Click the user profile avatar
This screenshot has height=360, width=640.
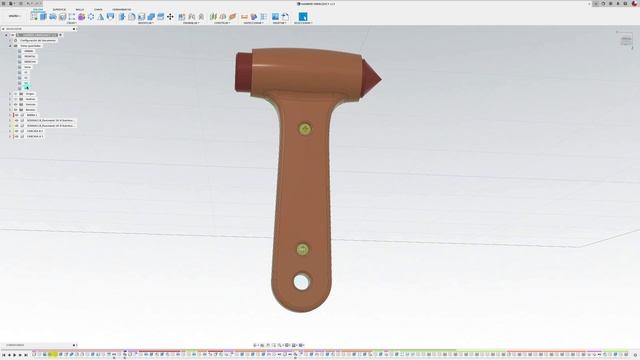coord(635,4)
